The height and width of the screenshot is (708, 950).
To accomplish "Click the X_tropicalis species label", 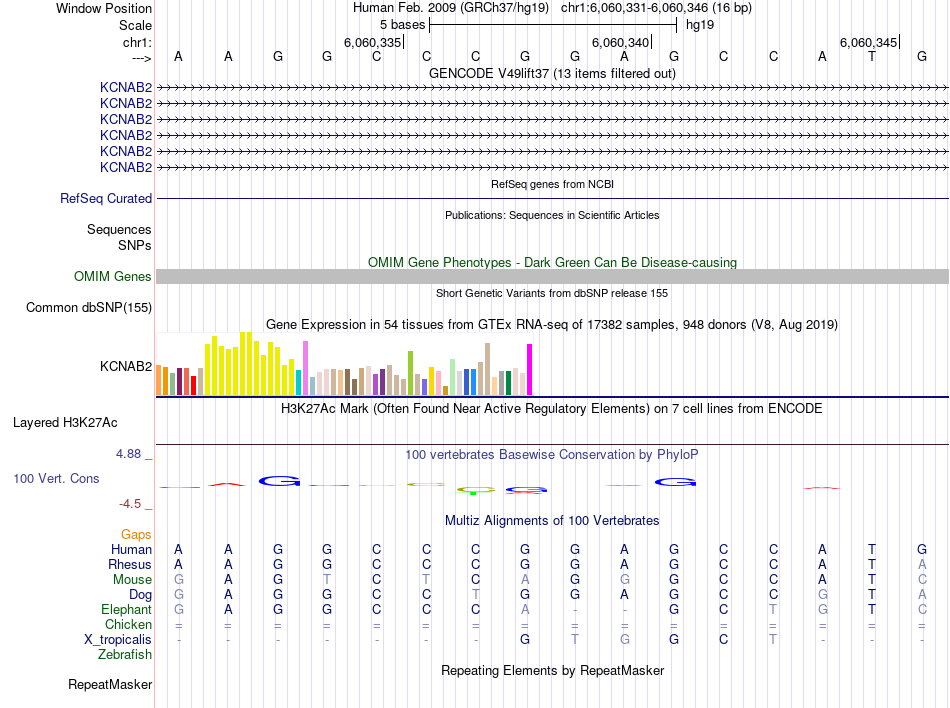I will 118,640.
